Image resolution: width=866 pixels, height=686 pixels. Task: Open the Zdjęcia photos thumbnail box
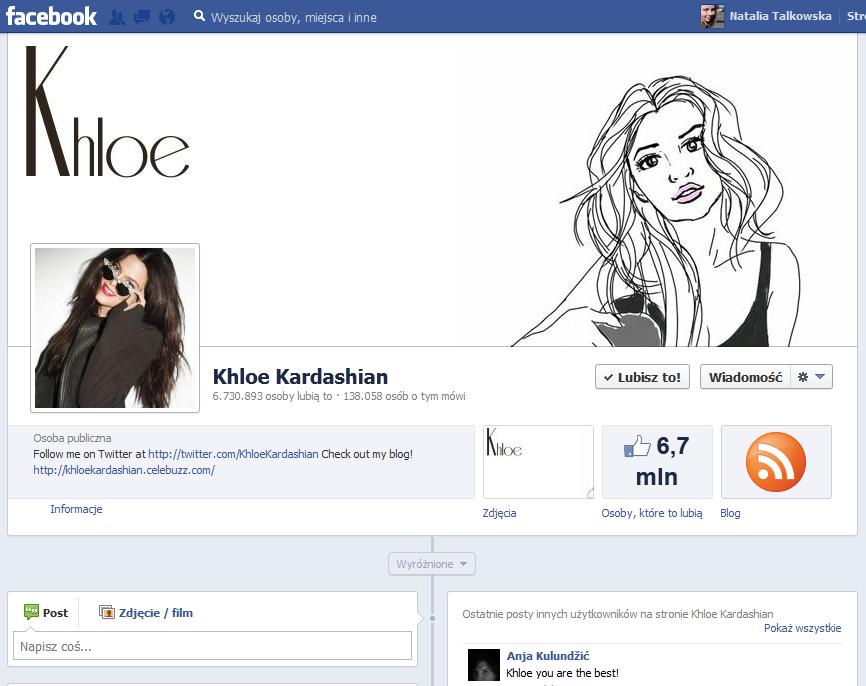[538, 462]
